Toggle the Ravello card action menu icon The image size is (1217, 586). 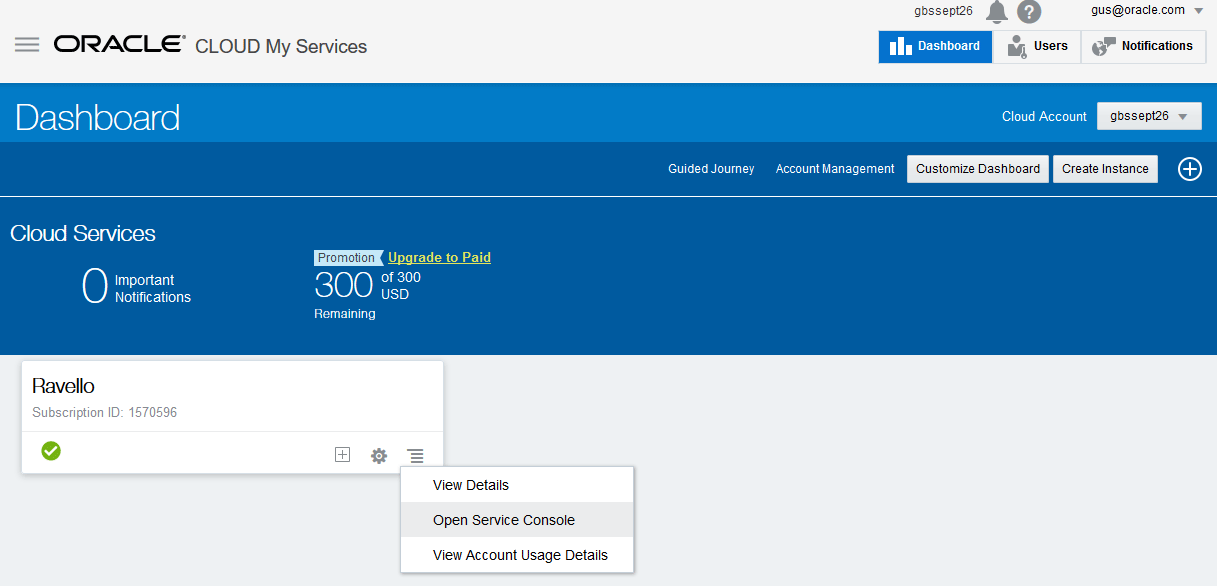pyautogui.click(x=415, y=455)
